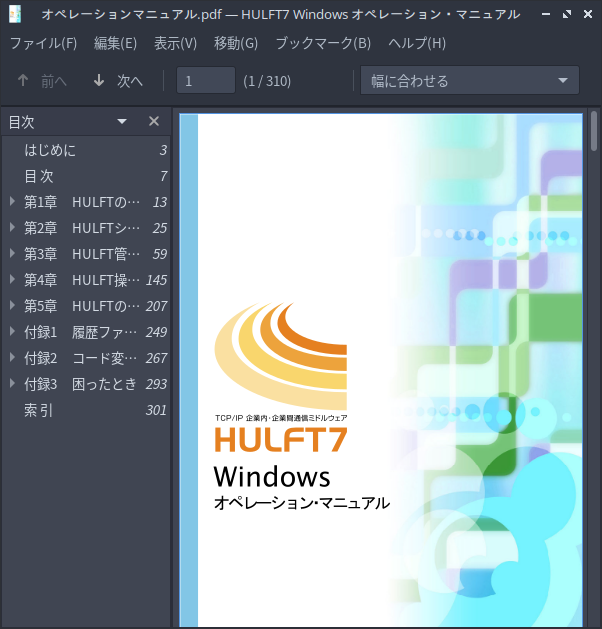Expand the 第4章 chapter entry
The width and height of the screenshot is (602, 629).
point(12,280)
